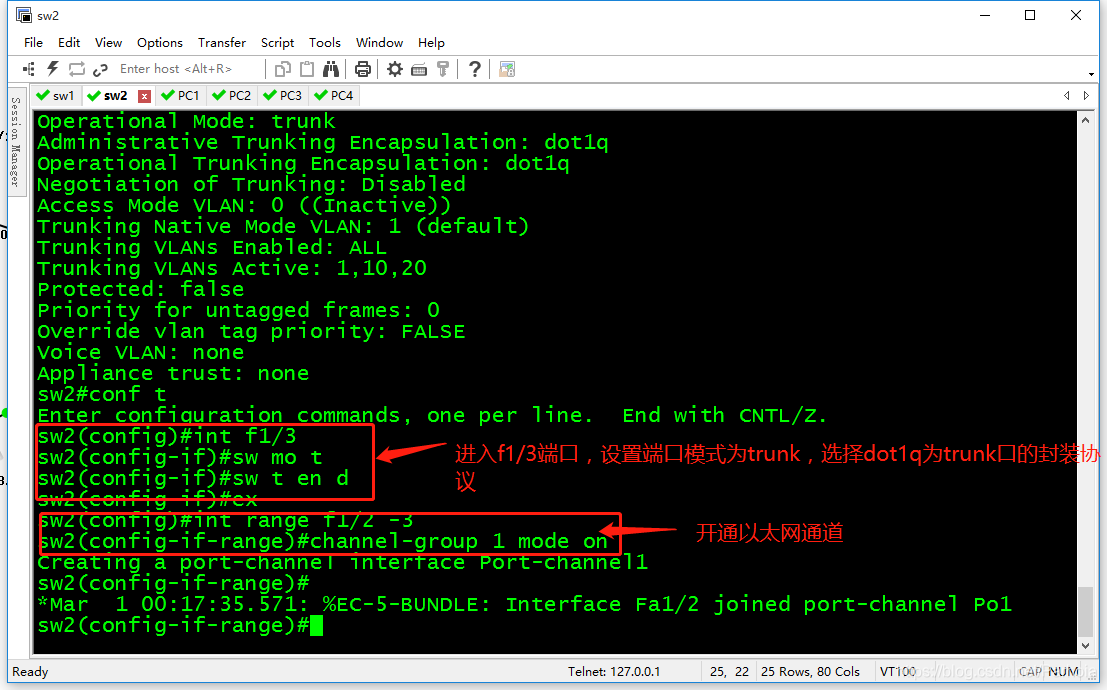Maximize the sw2 window
This screenshot has width=1107, height=690.
point(1030,16)
